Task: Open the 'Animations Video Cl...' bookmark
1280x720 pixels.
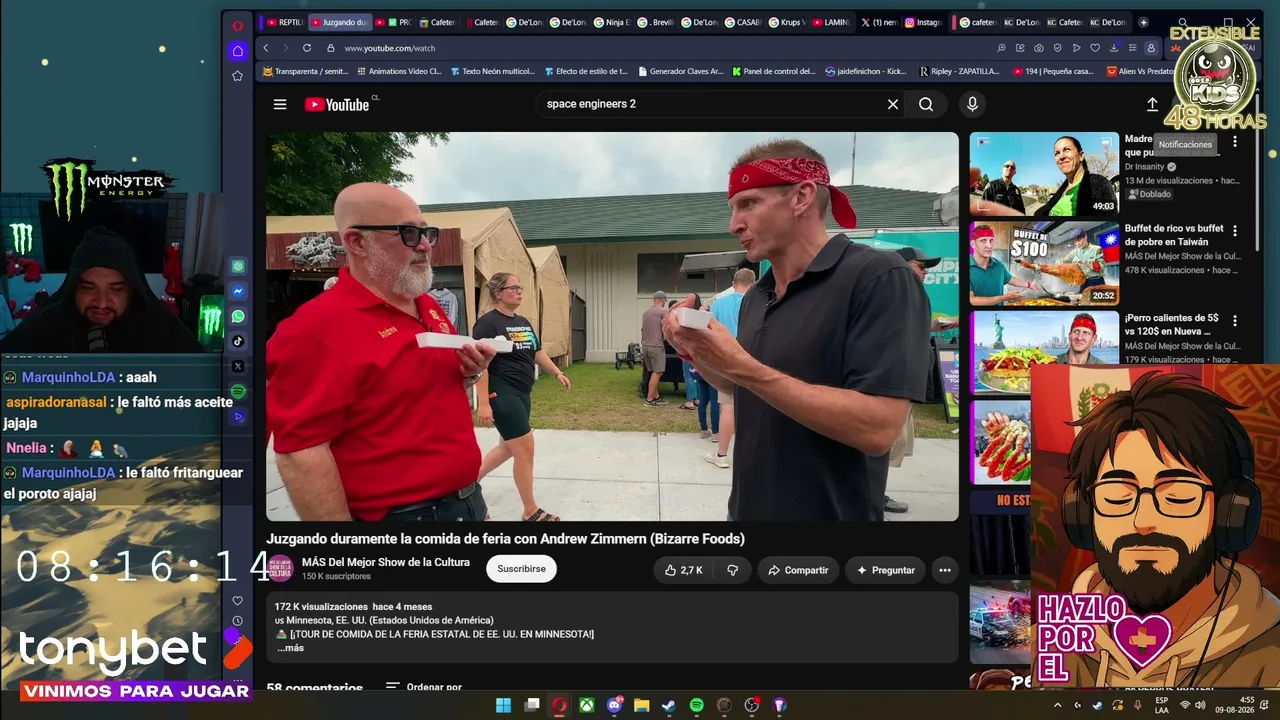Action: pos(398,72)
